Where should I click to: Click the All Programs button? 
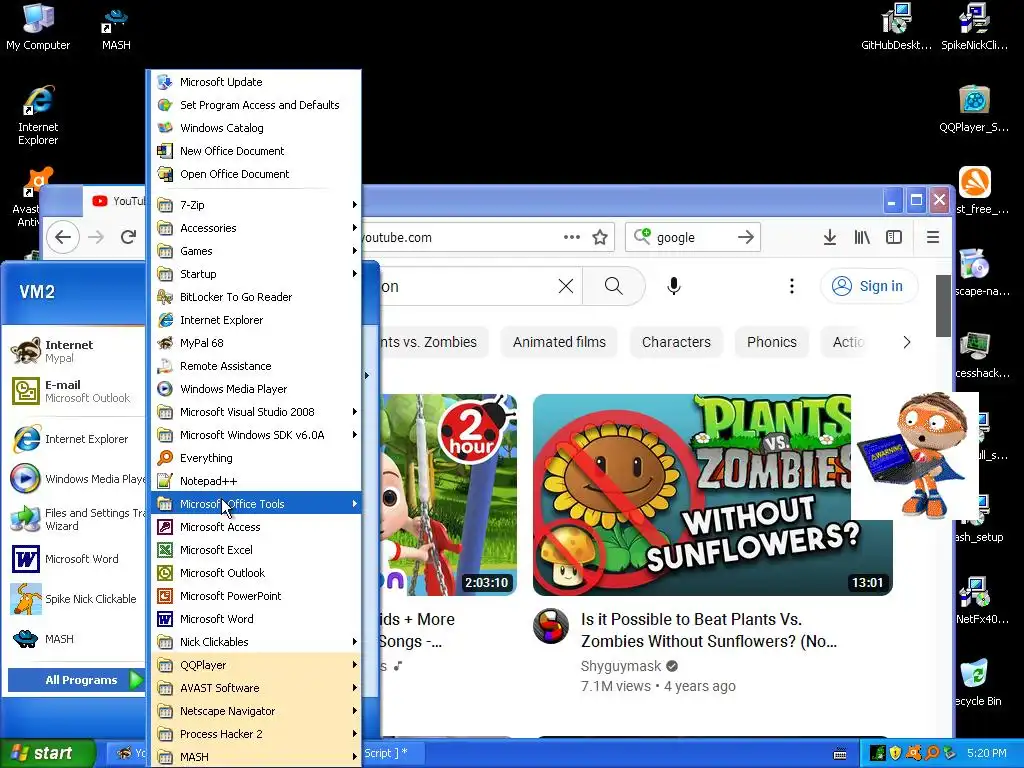click(x=76, y=680)
